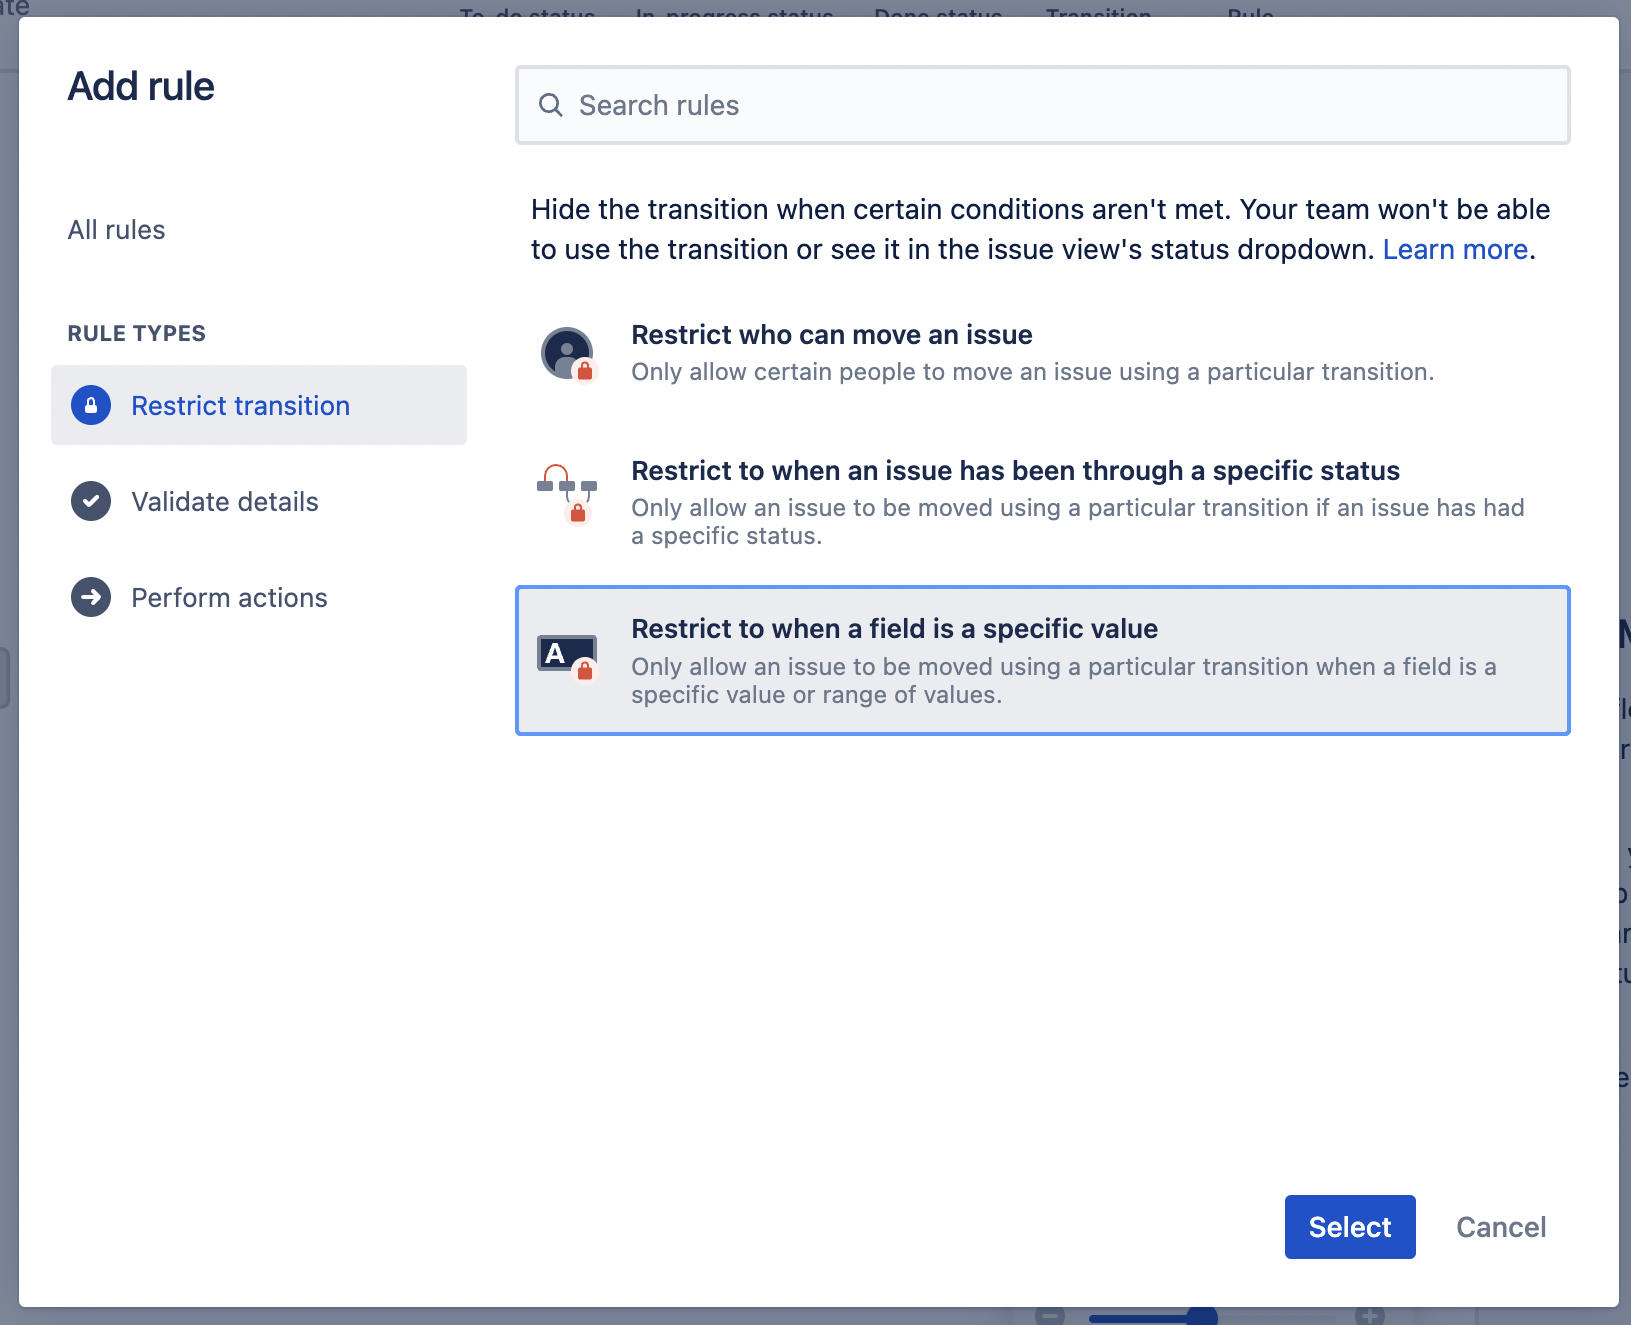1631x1325 pixels.
Task: Select the Restrict transition rule type
Action: point(240,405)
